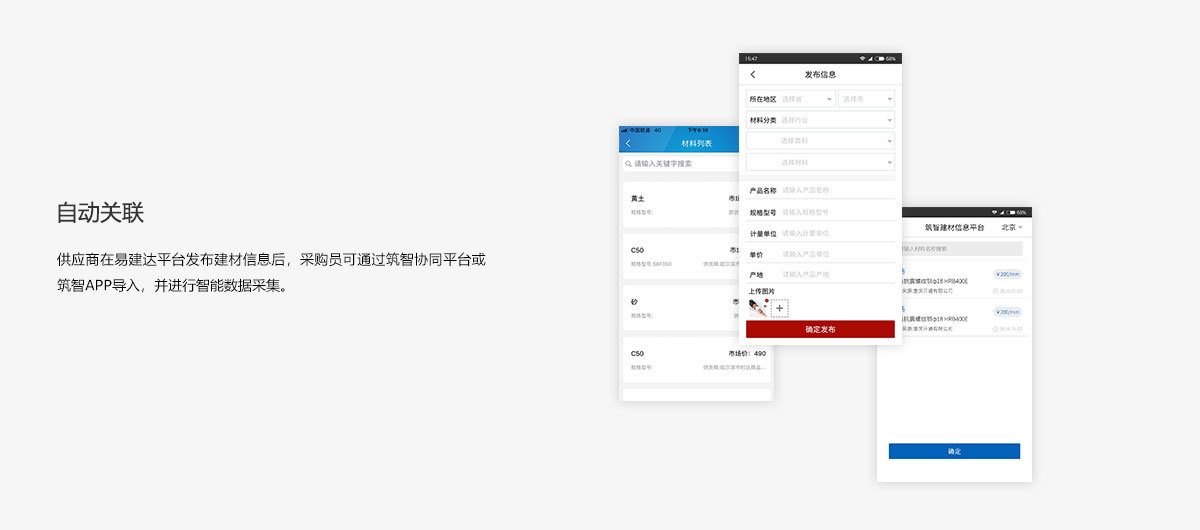The height and width of the screenshot is (530, 1200).
Task: Open the 北京 city selector
Action: (x=1012, y=228)
